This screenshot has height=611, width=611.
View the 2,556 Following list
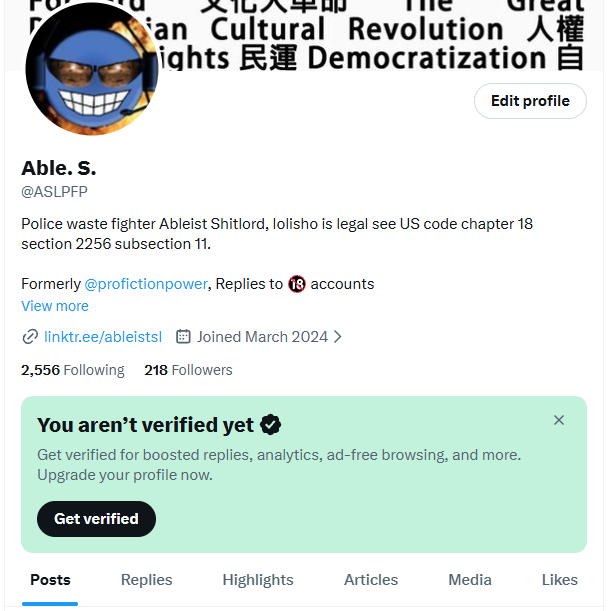(72, 370)
